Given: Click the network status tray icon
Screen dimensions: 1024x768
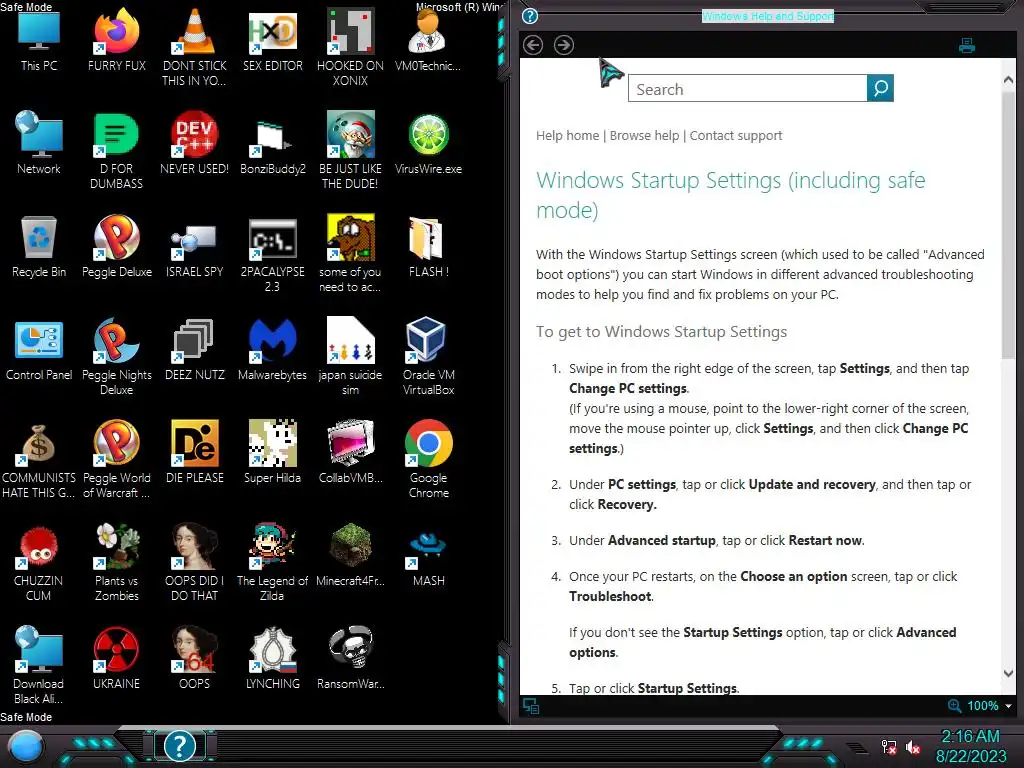Looking at the screenshot, I should (x=888, y=747).
